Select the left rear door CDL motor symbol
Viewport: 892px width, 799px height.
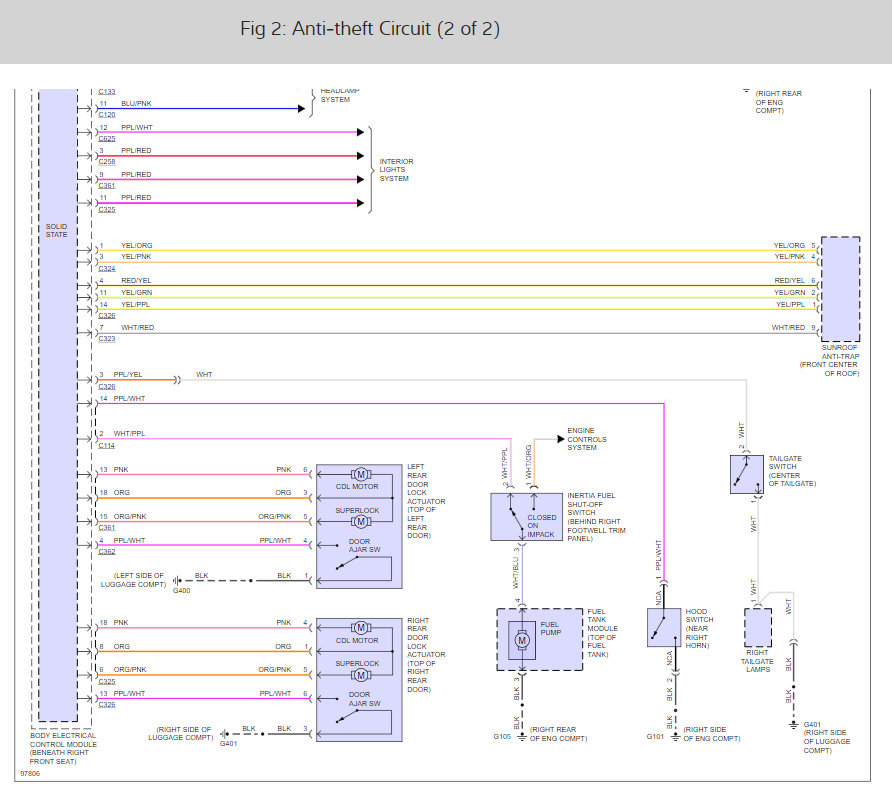coord(362,473)
